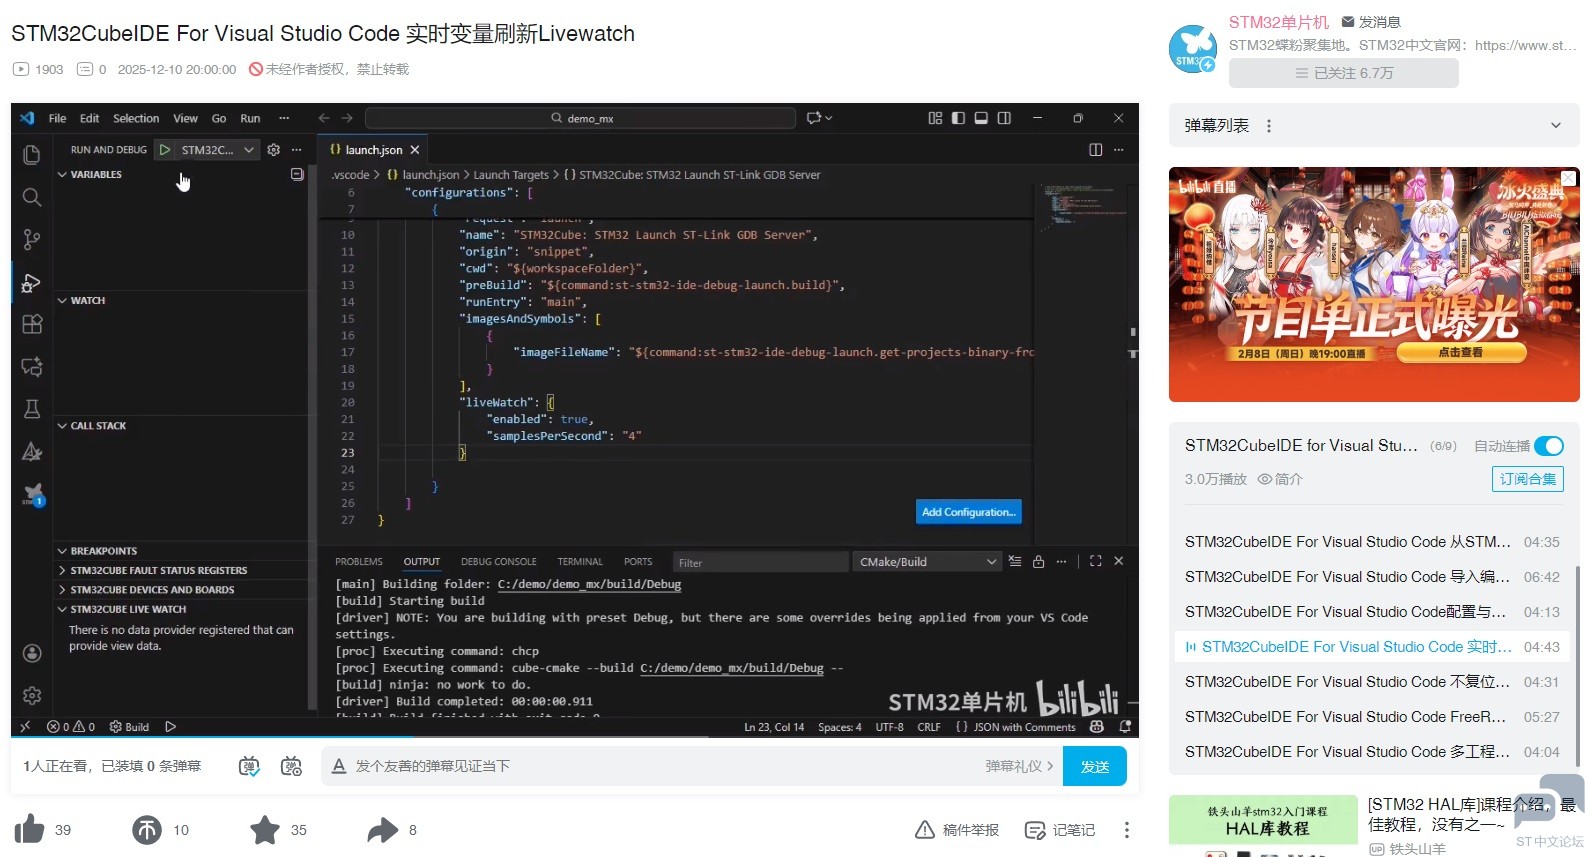Screen dimensions: 1593x857
Task: Switch to the TERMINAL panel tab
Action: pos(580,562)
